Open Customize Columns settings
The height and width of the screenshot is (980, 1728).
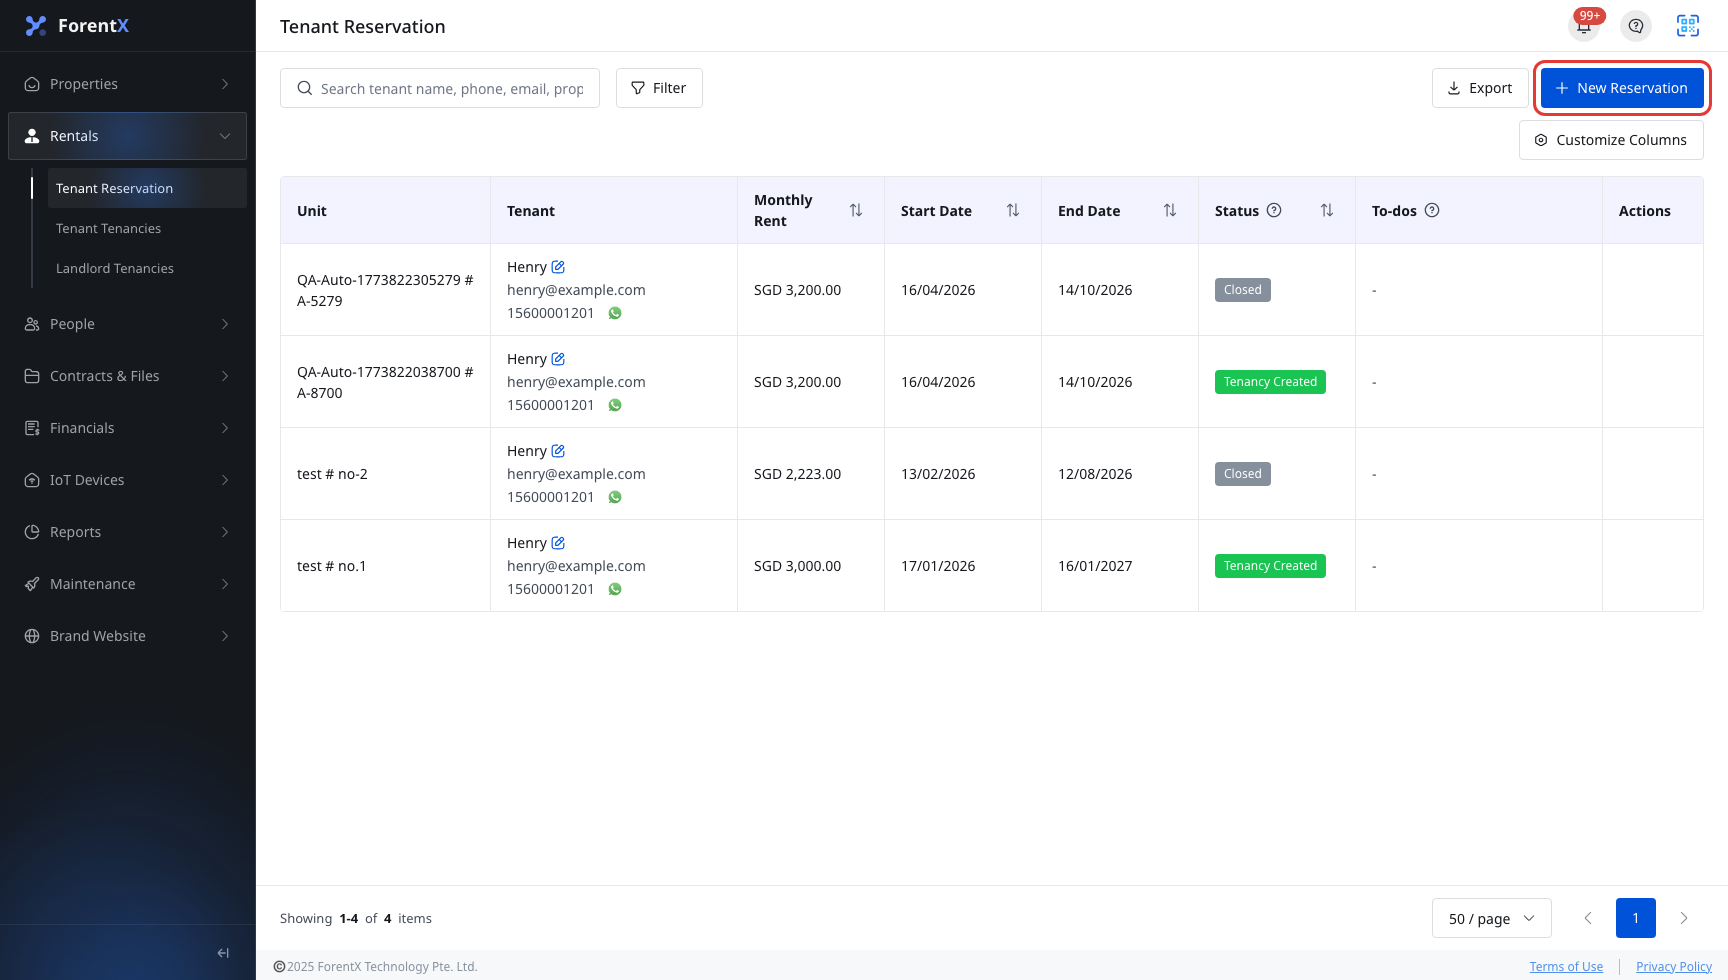coord(1611,140)
